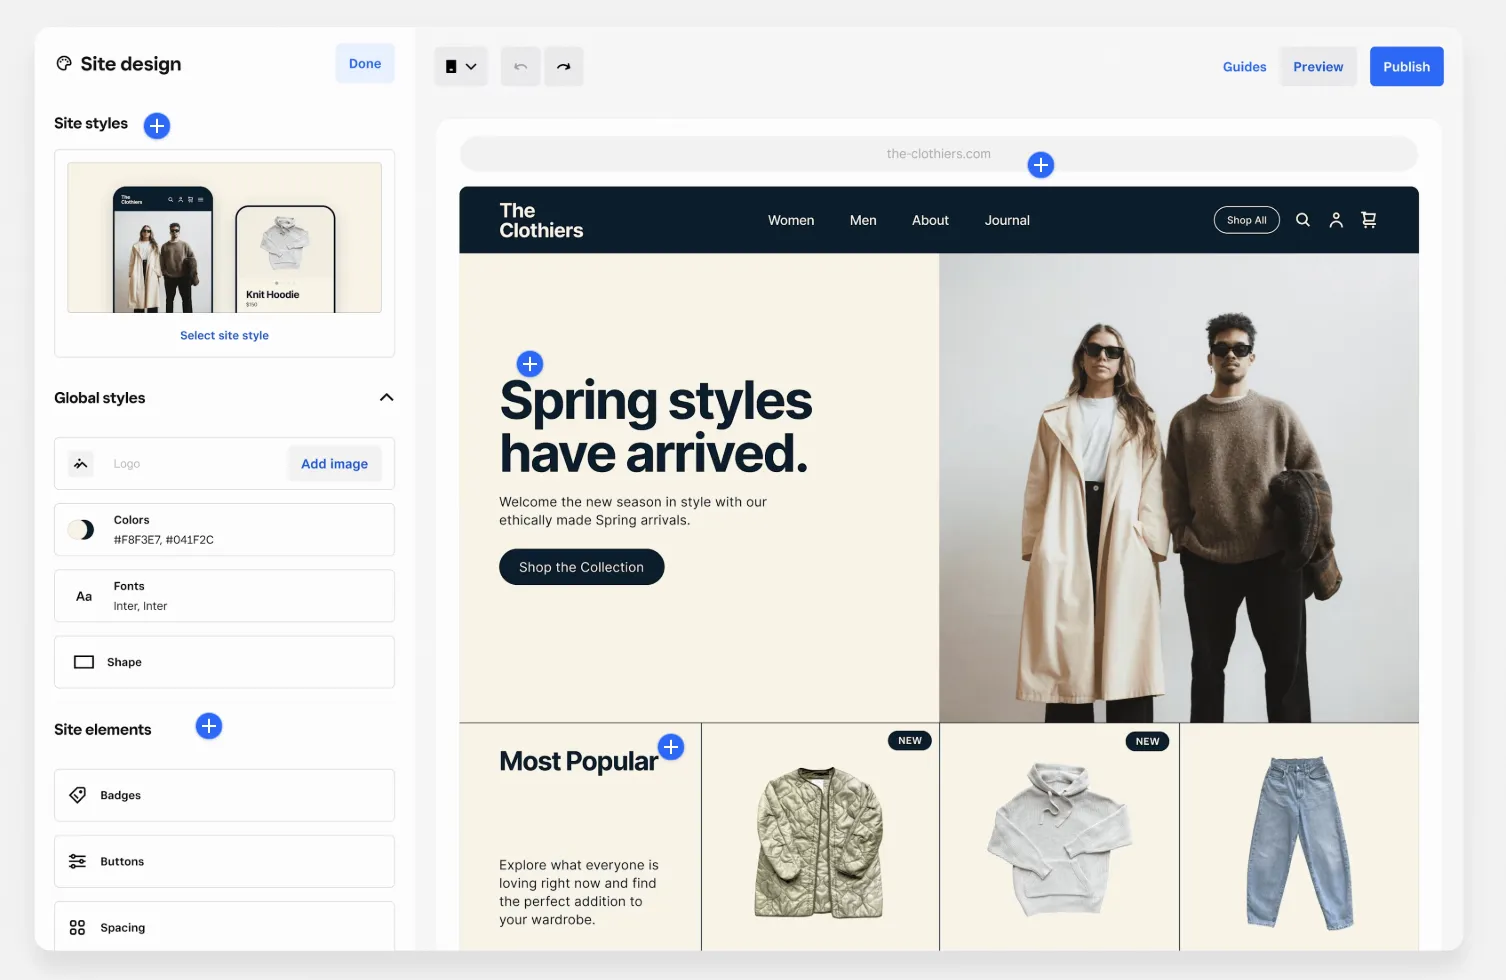Open the Shape style option

click(224, 662)
